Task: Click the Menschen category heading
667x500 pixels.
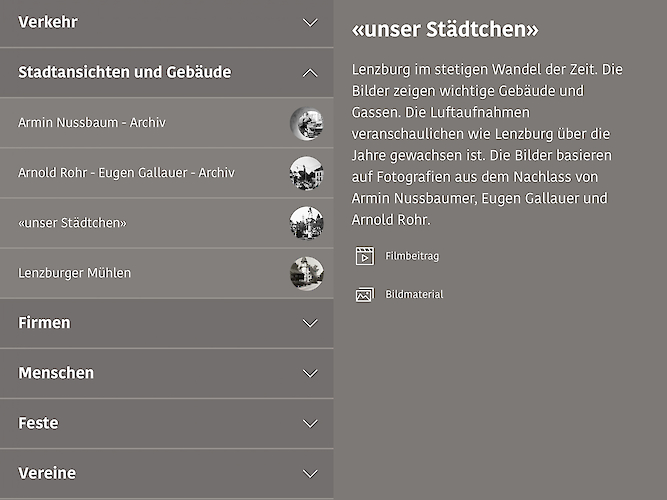Action: click(x=56, y=373)
